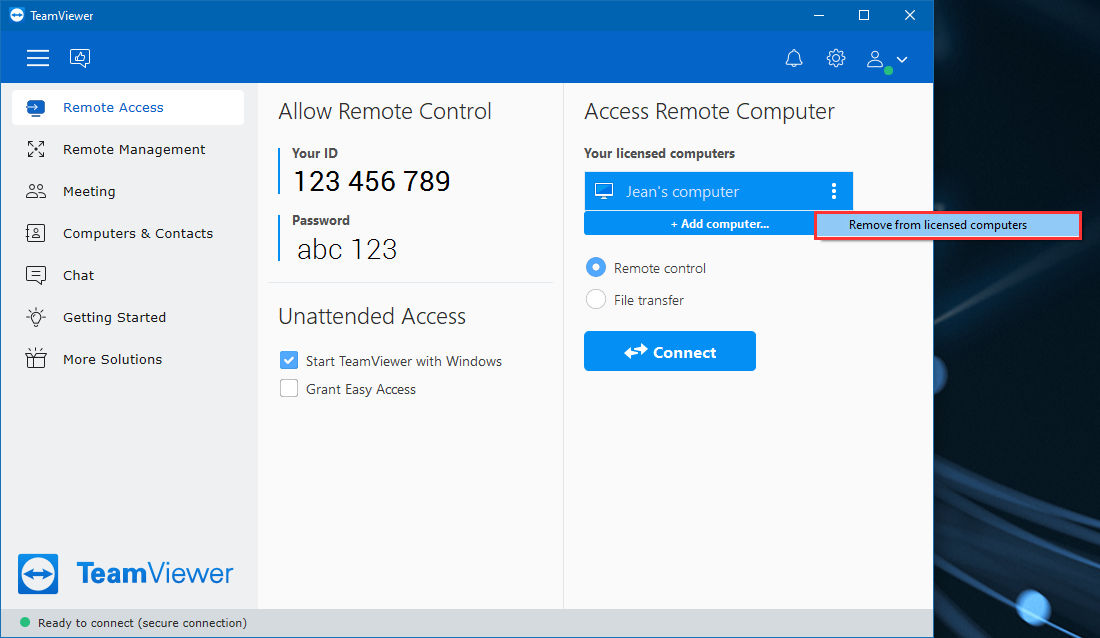Click the monitor icon beside Jean's computer
The height and width of the screenshot is (638, 1100).
[604, 191]
